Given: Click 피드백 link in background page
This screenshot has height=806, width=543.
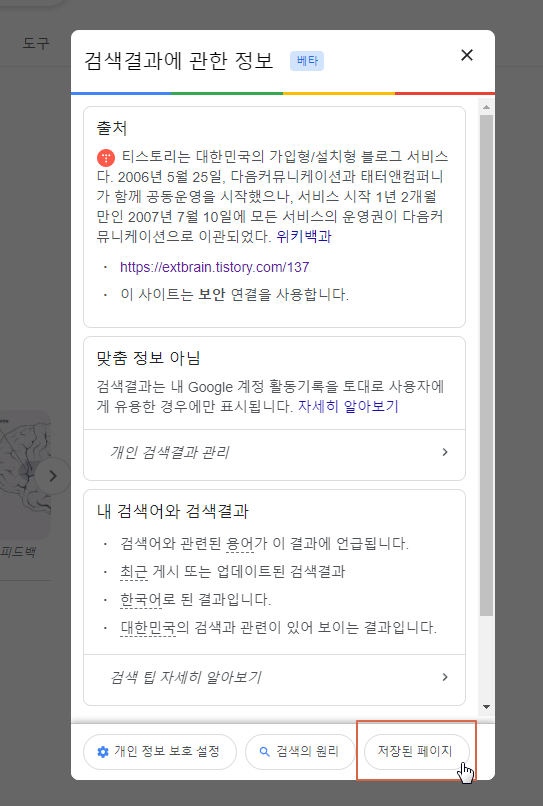Looking at the screenshot, I should coord(18,553).
